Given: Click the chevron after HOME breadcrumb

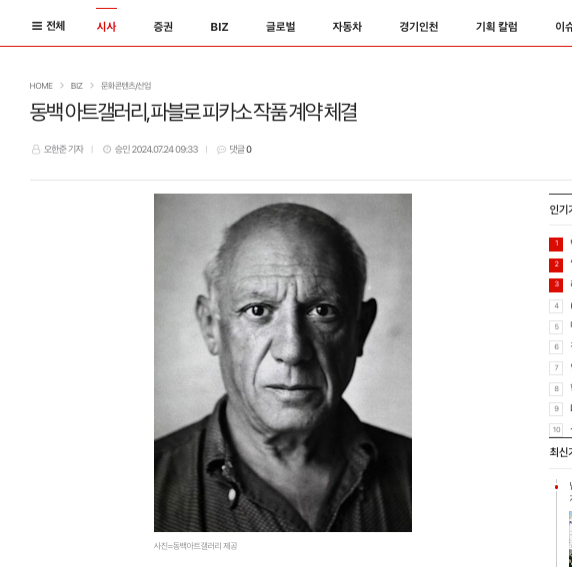Looking at the screenshot, I should [62, 85].
